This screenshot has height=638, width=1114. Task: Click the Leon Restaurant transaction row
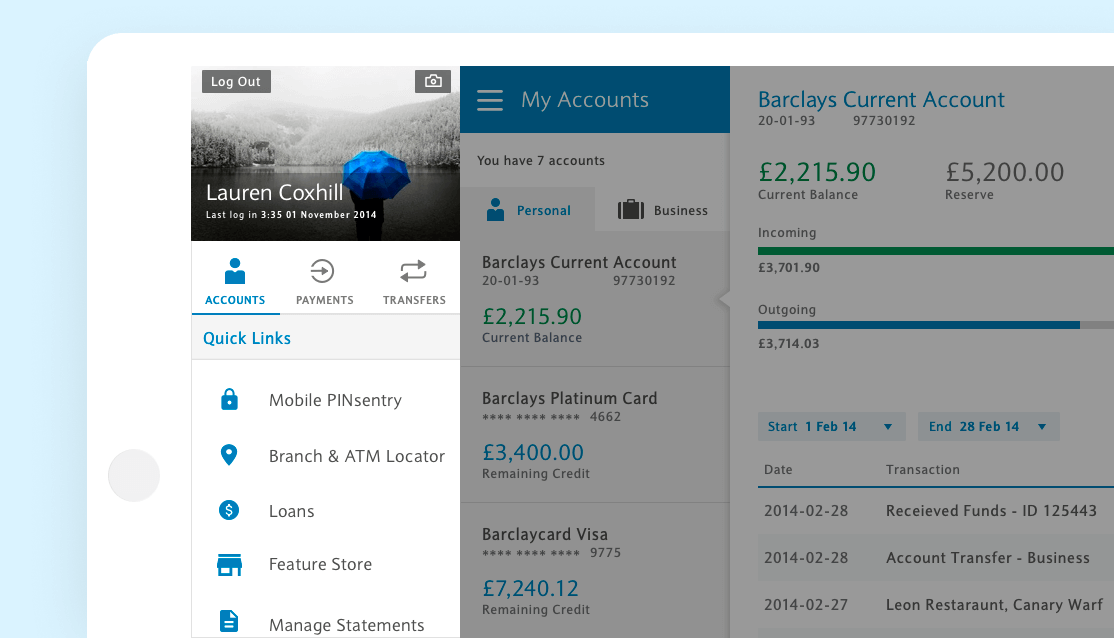pyautogui.click(x=935, y=605)
